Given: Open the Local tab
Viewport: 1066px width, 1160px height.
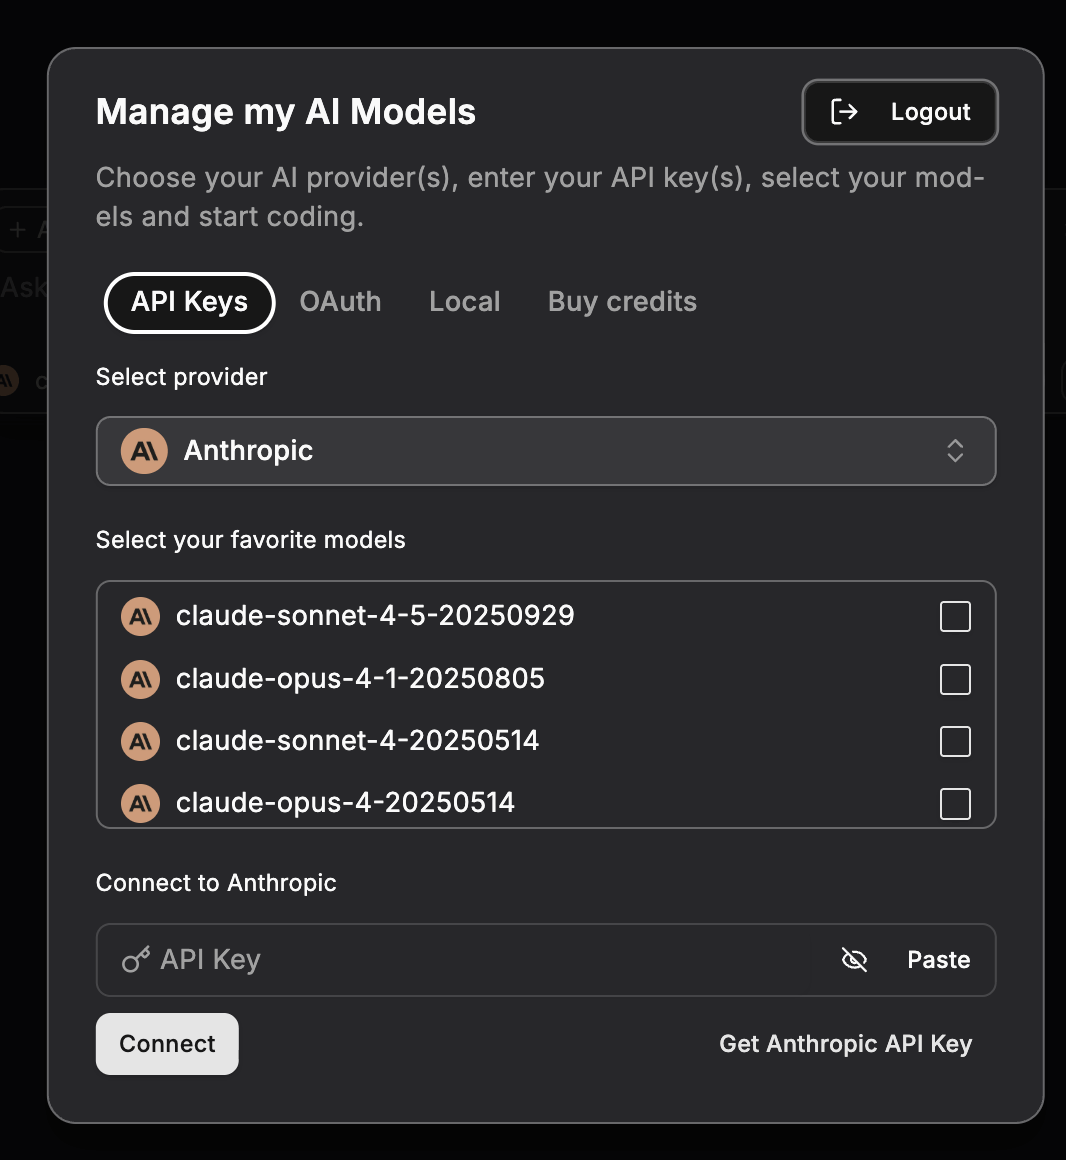Looking at the screenshot, I should coord(464,301).
